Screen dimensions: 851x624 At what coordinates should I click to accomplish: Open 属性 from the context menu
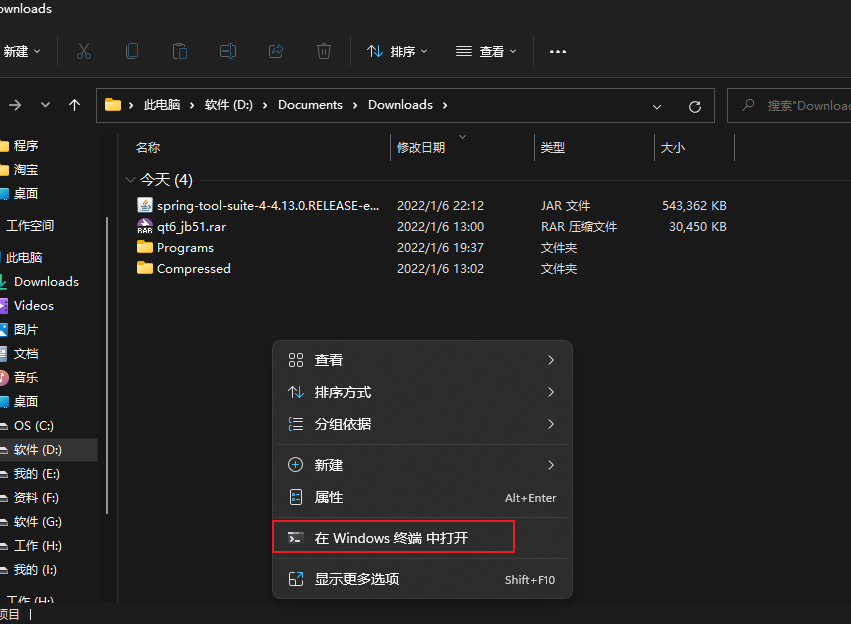421,497
